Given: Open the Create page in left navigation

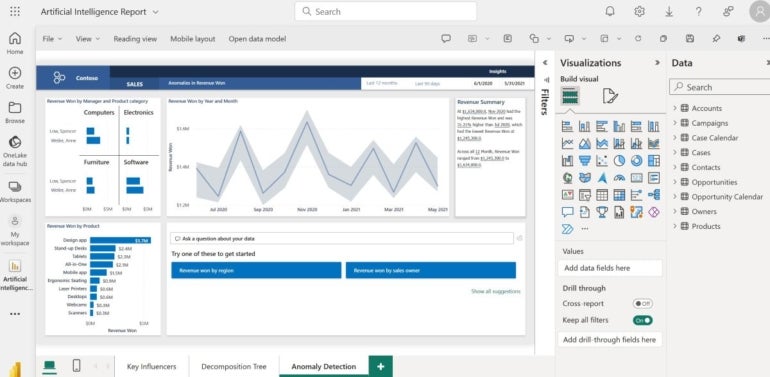Looking at the screenshot, I should pyautogui.click(x=15, y=78).
